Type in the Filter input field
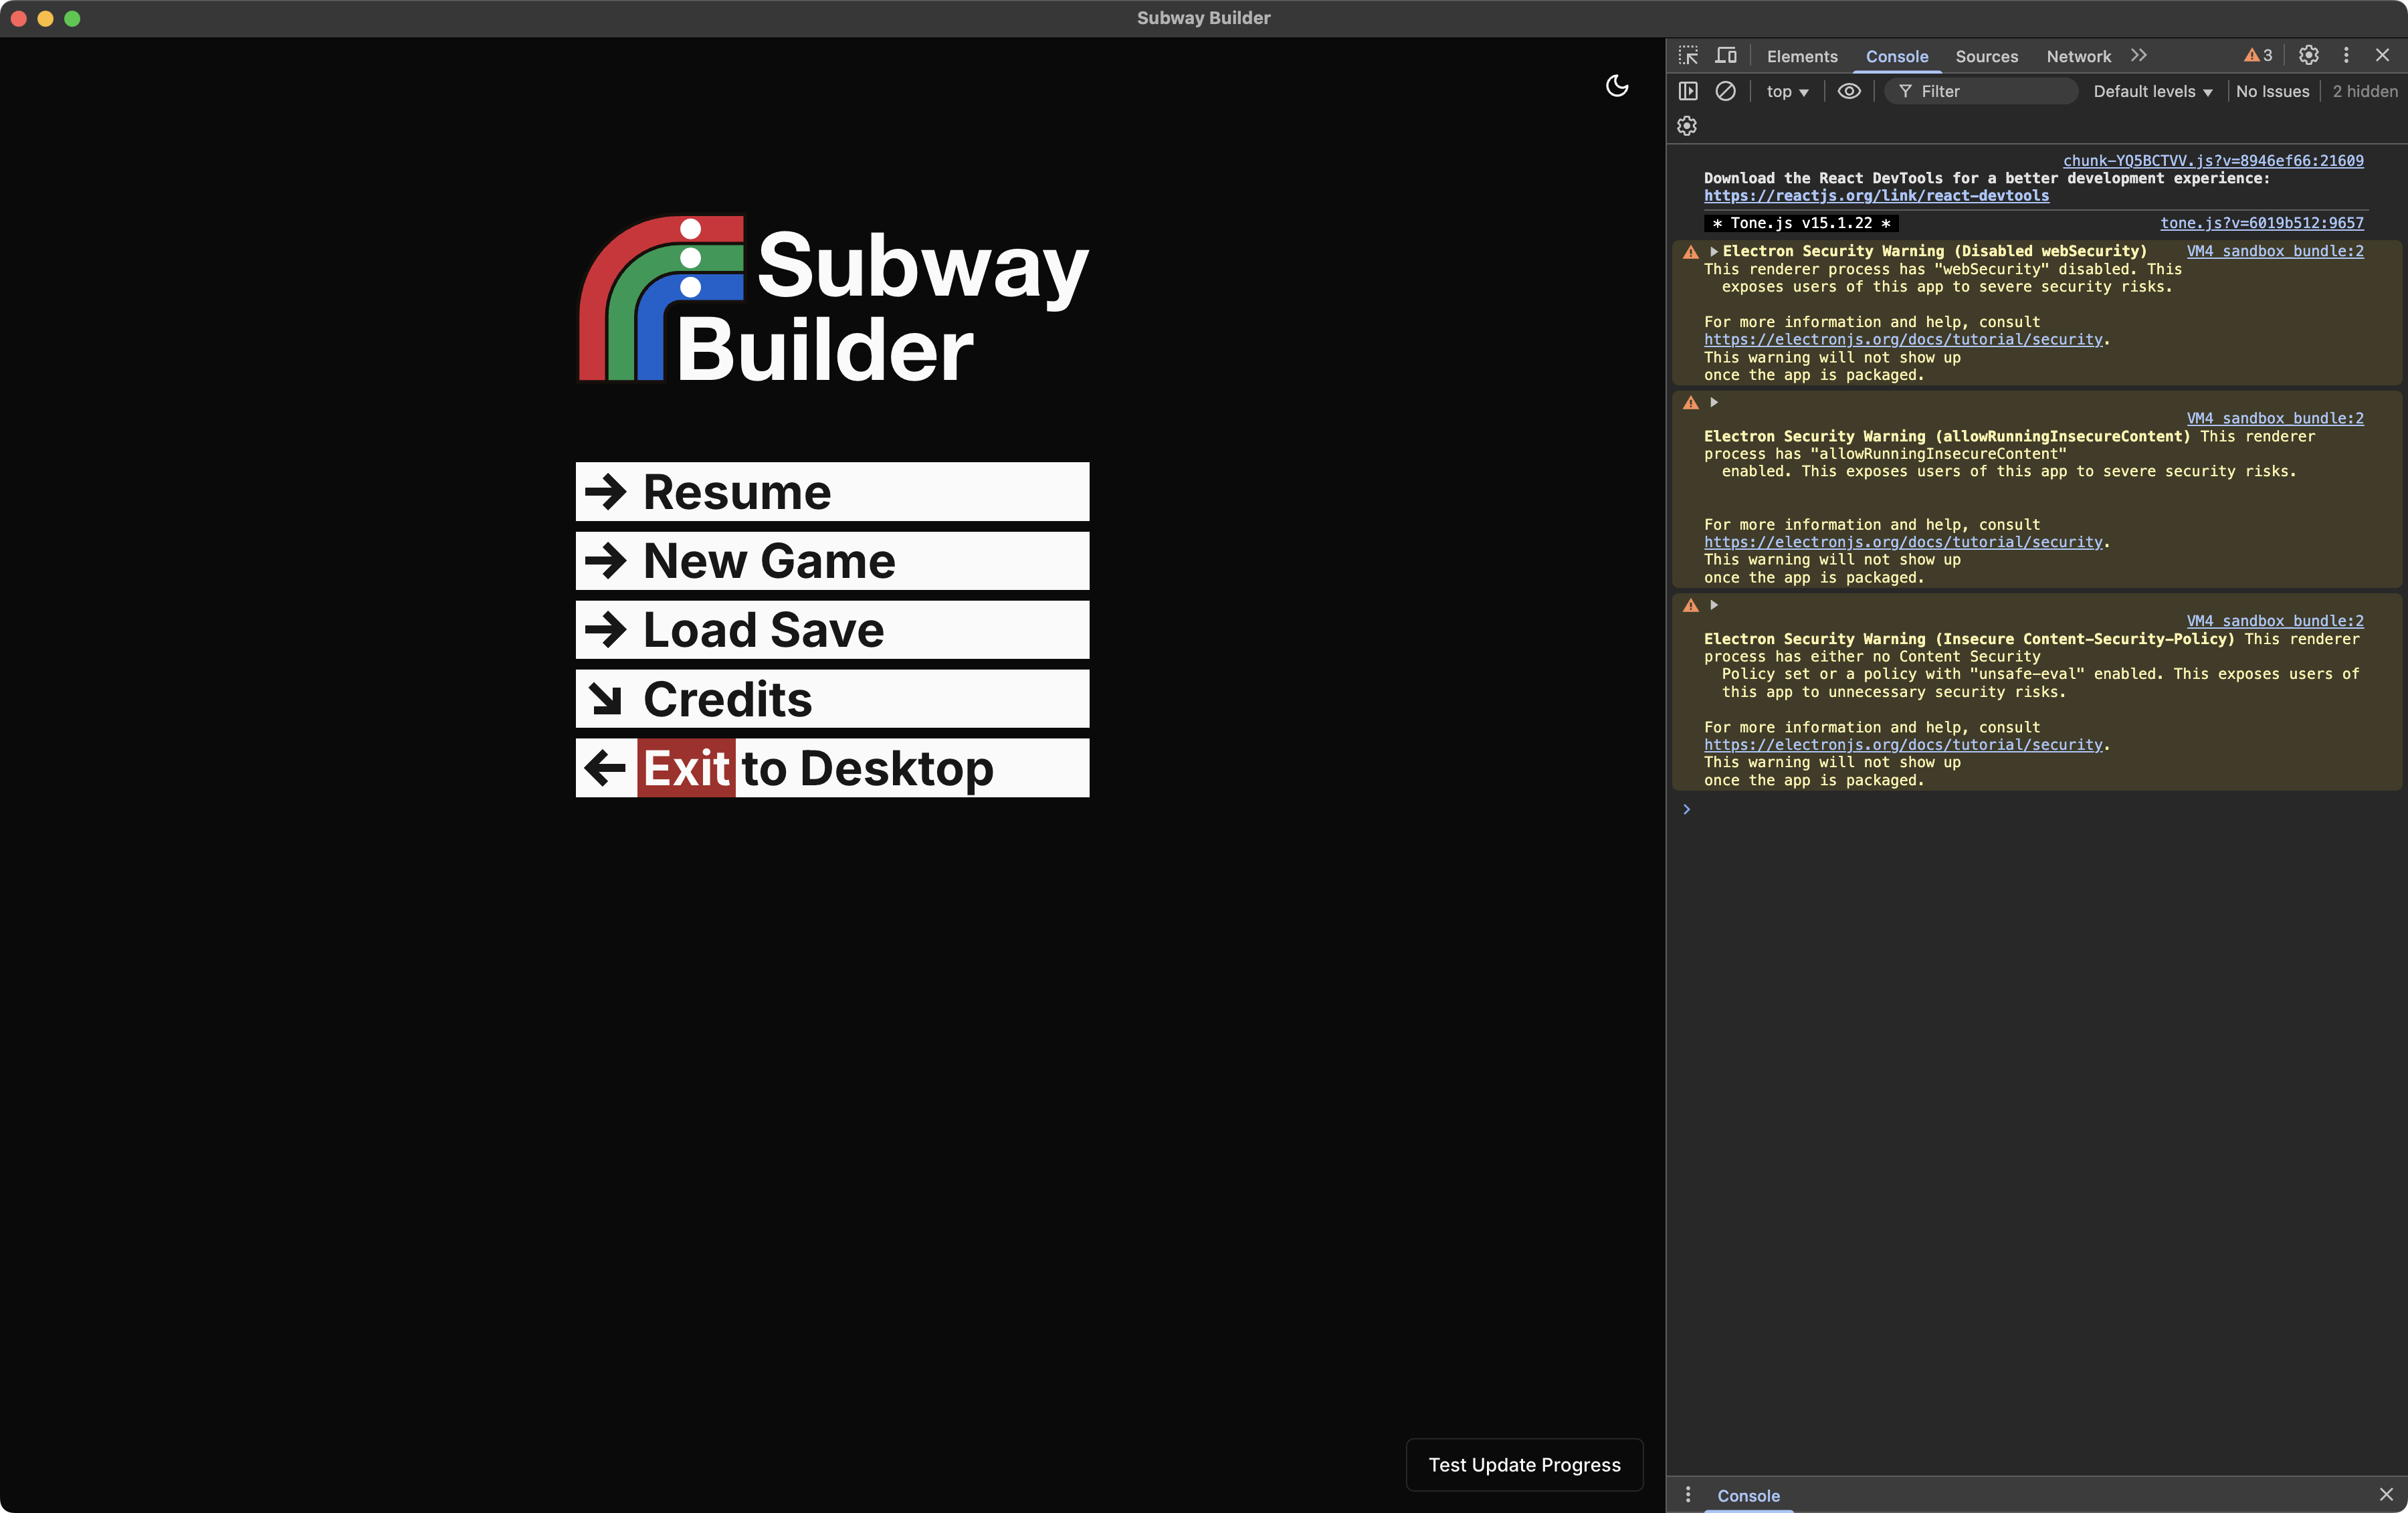The image size is (2408, 1513). [x=1980, y=91]
